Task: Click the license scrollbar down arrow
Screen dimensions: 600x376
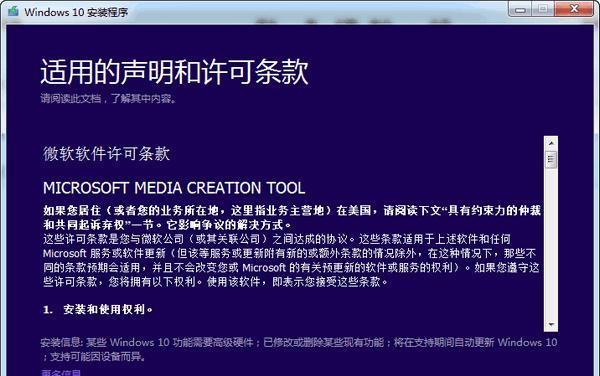Action: (551, 325)
